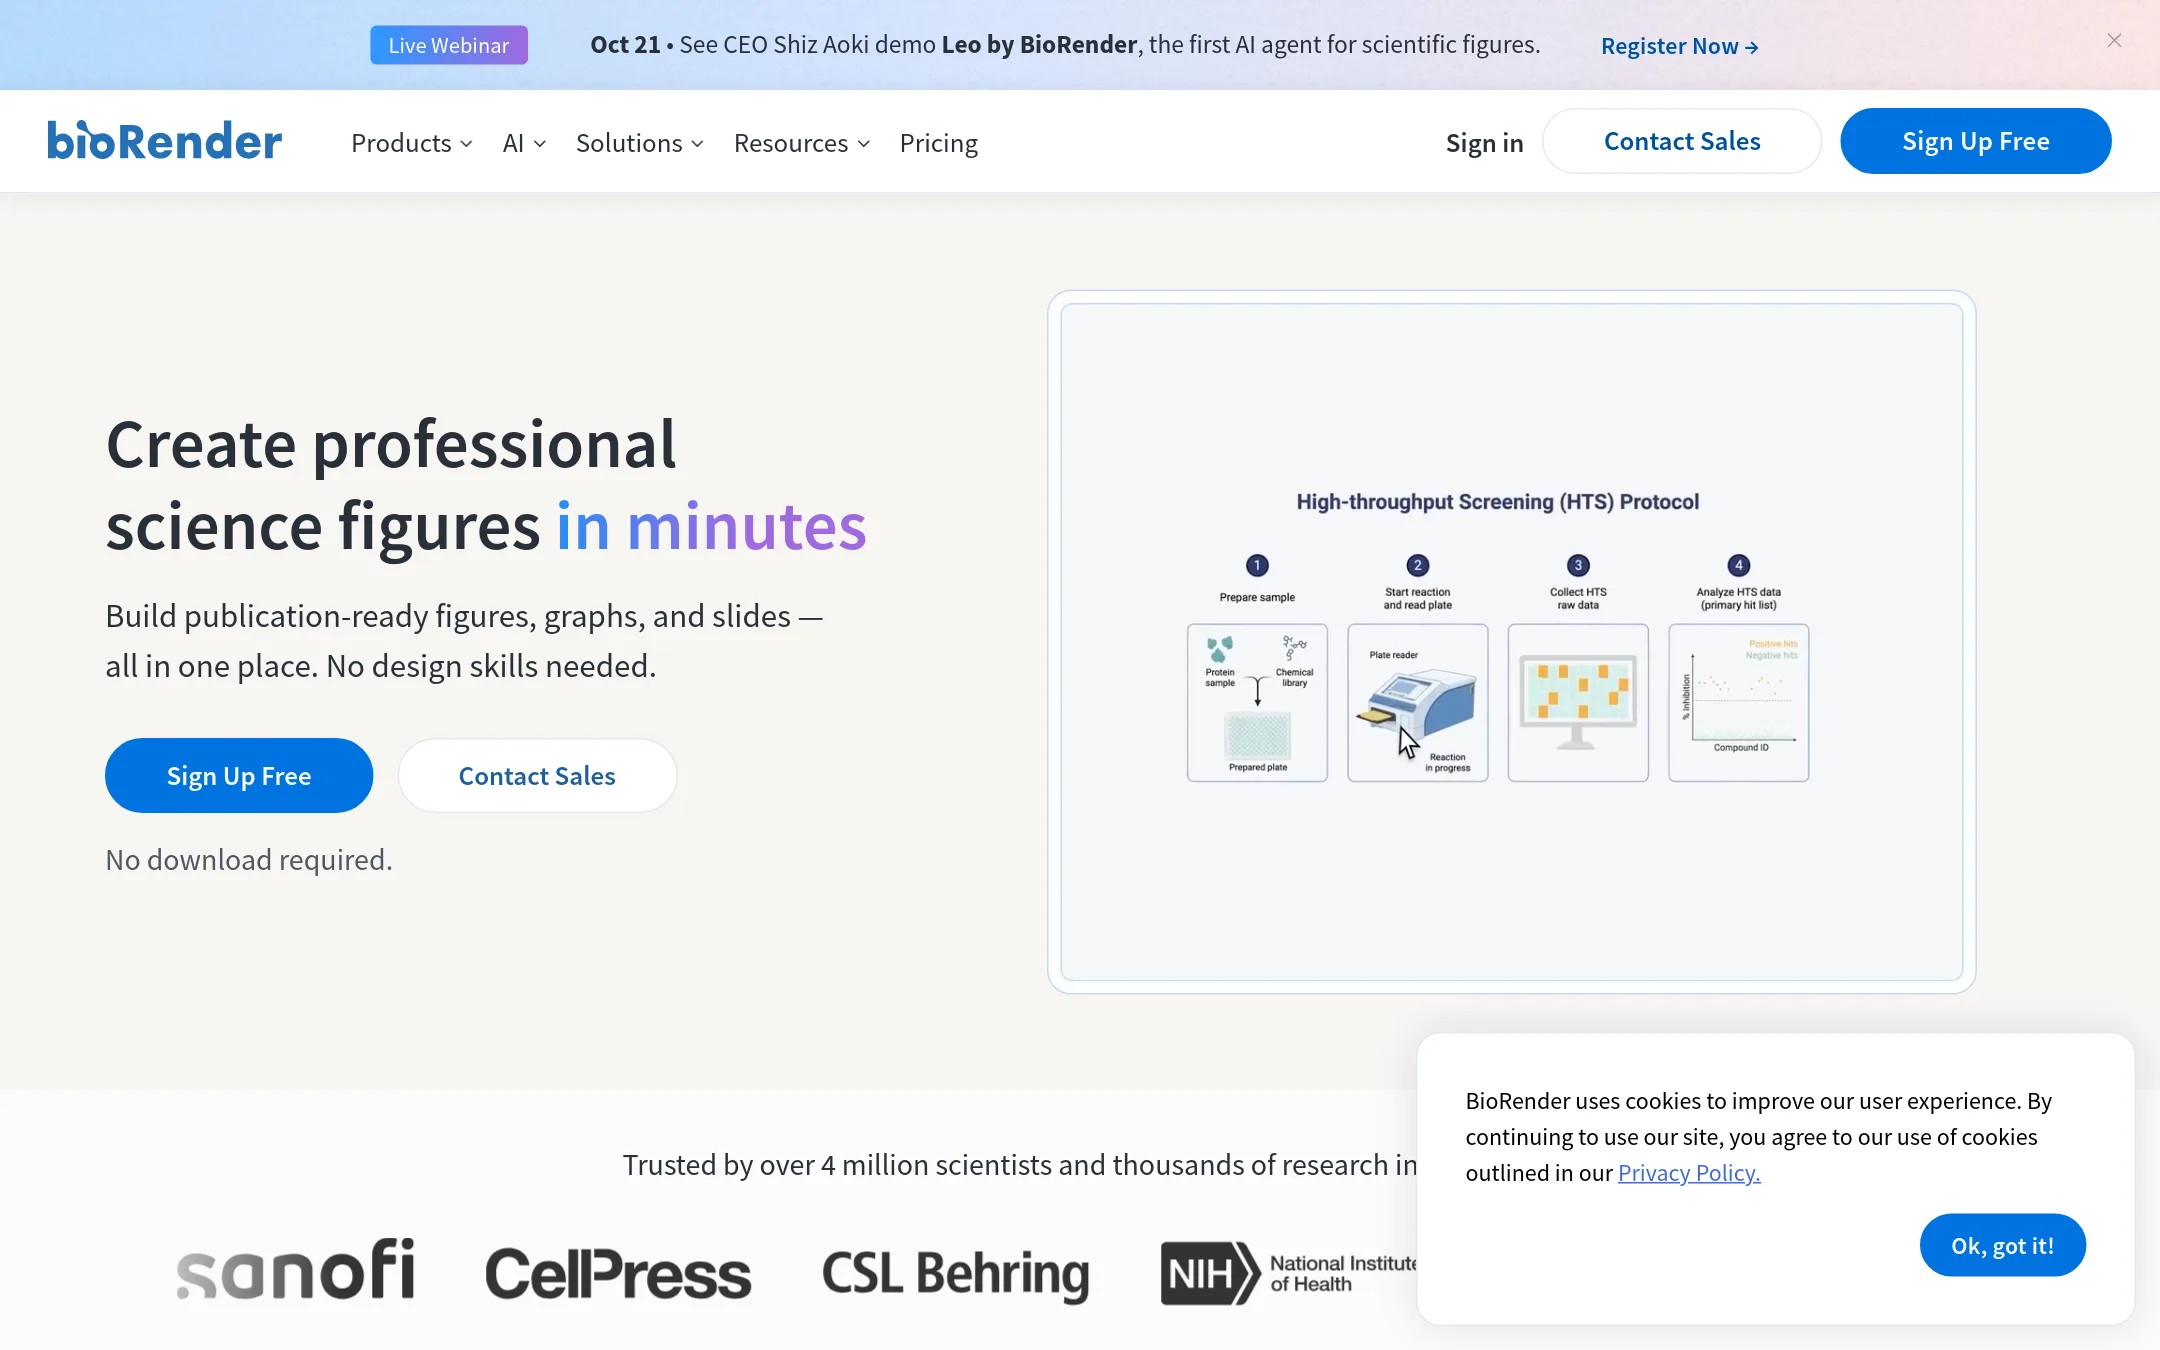Click the Sanofi logo

click(x=295, y=1271)
